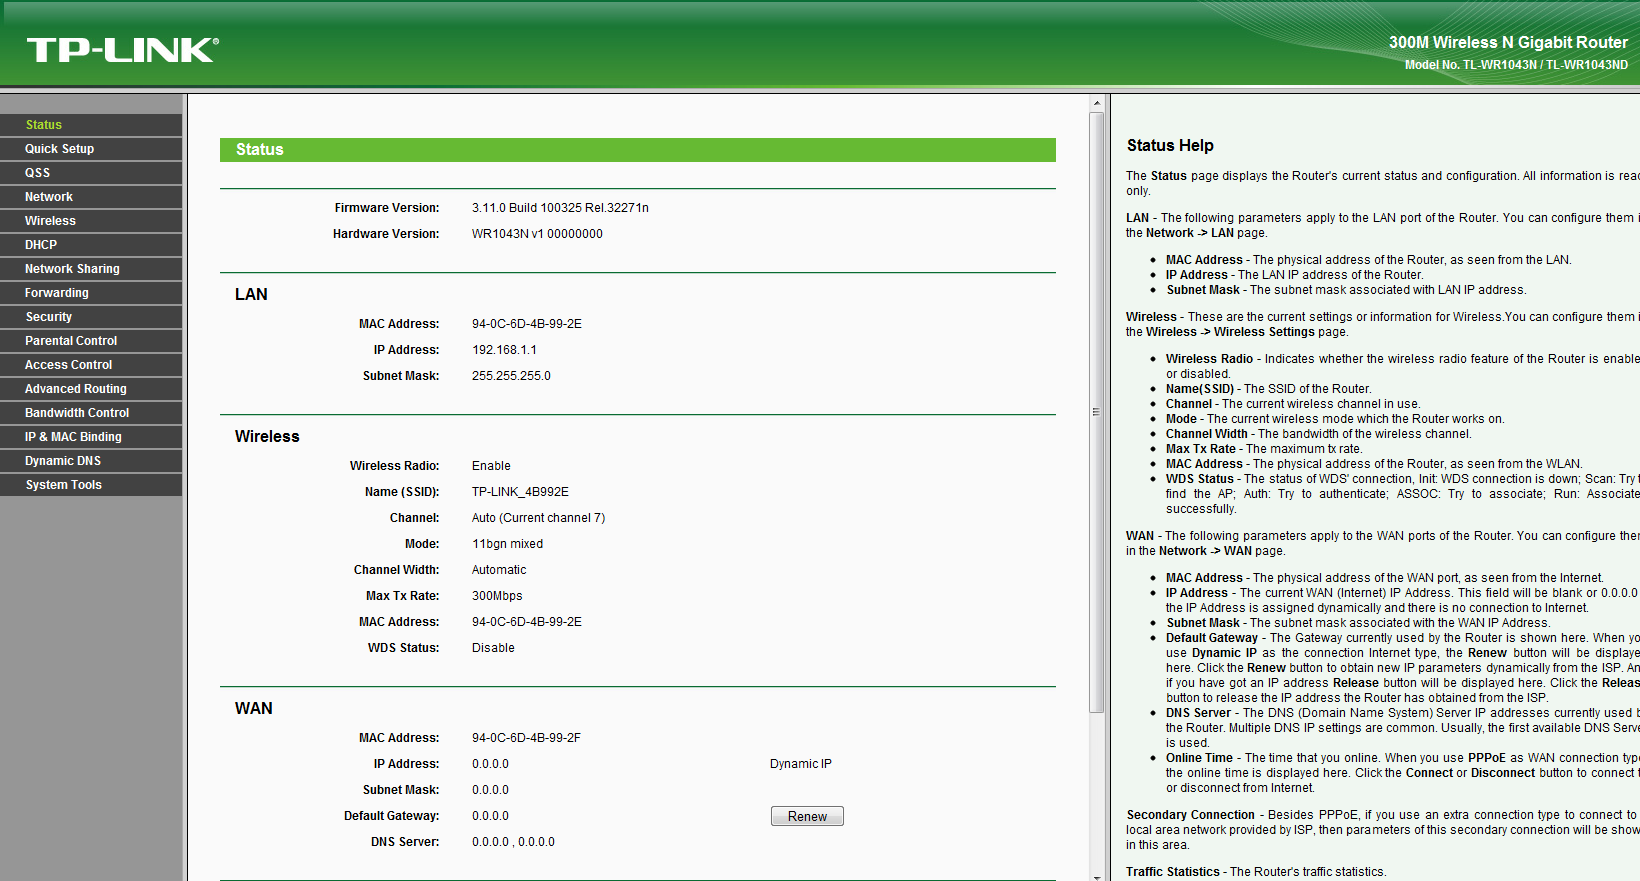Open Network Sharing settings
This screenshot has height=881, width=1640.
(x=91, y=269)
